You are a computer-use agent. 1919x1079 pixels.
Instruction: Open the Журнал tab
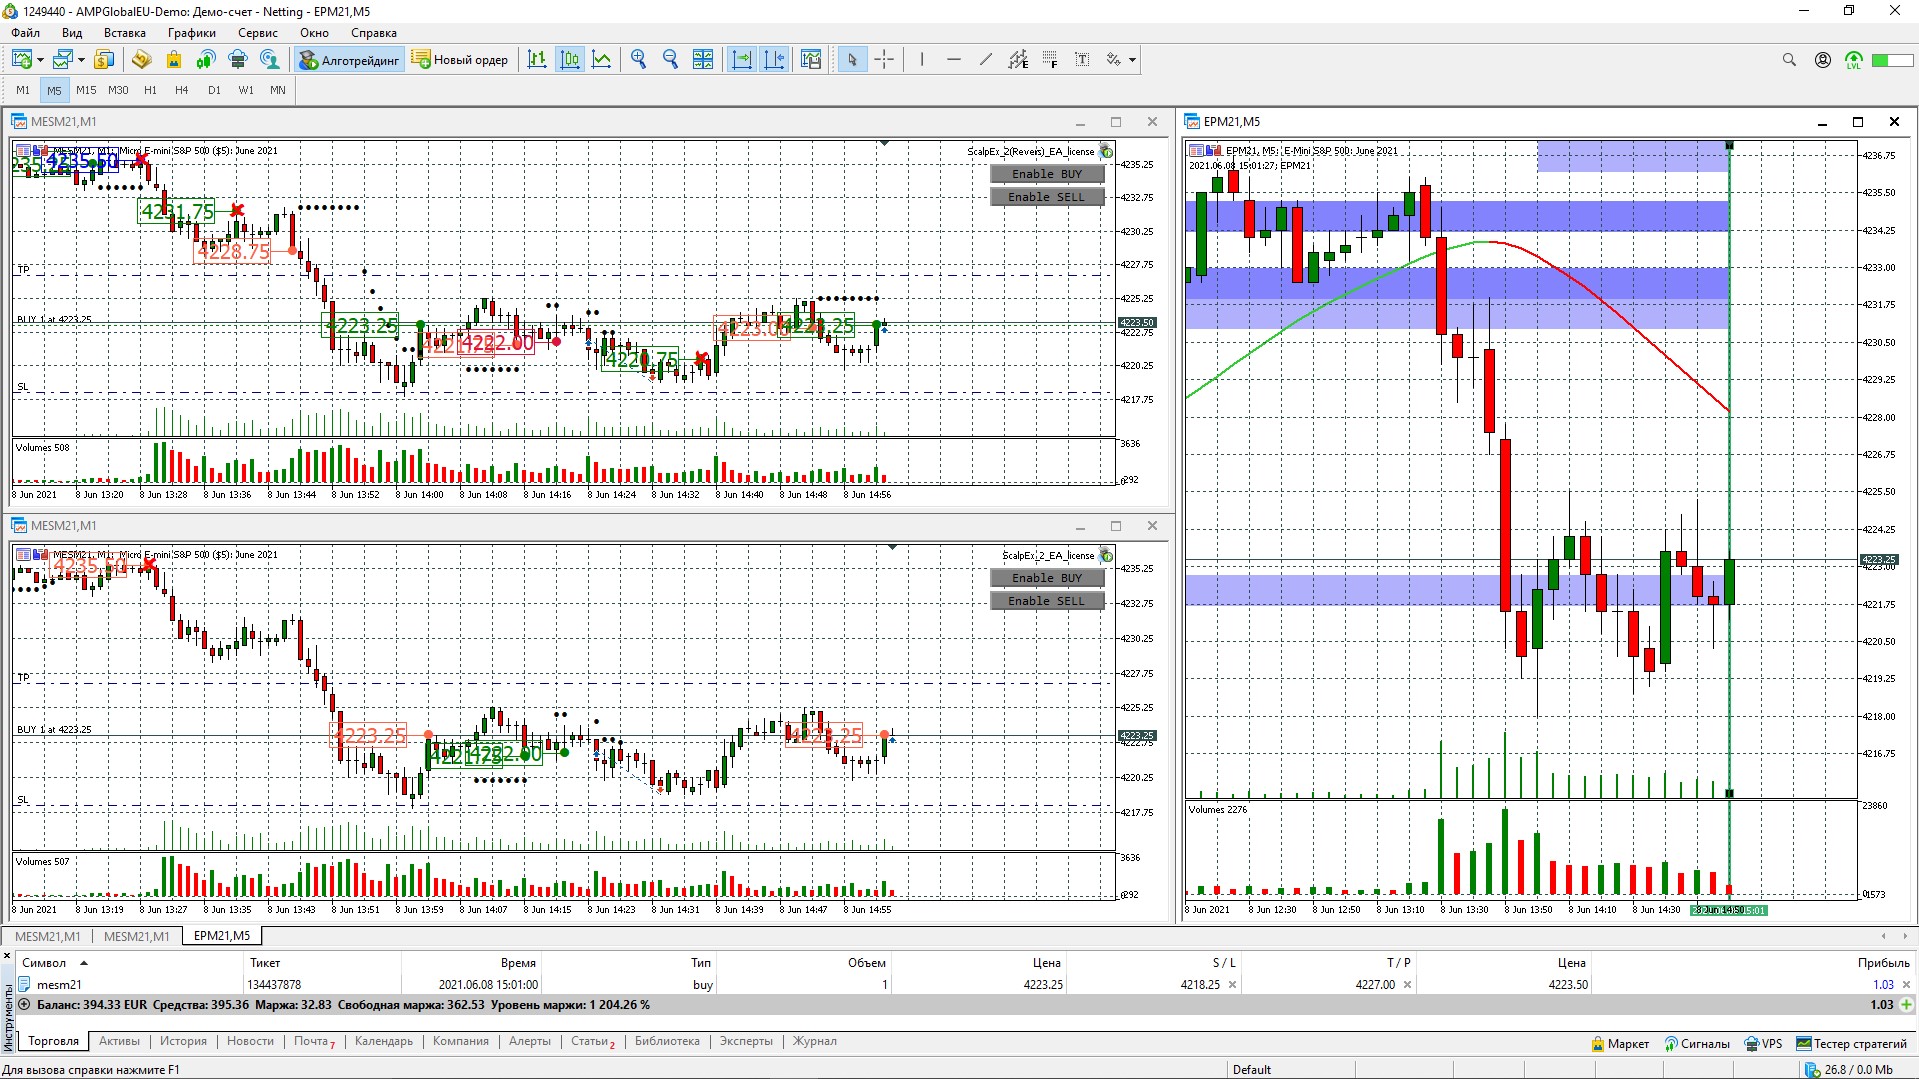click(815, 1041)
